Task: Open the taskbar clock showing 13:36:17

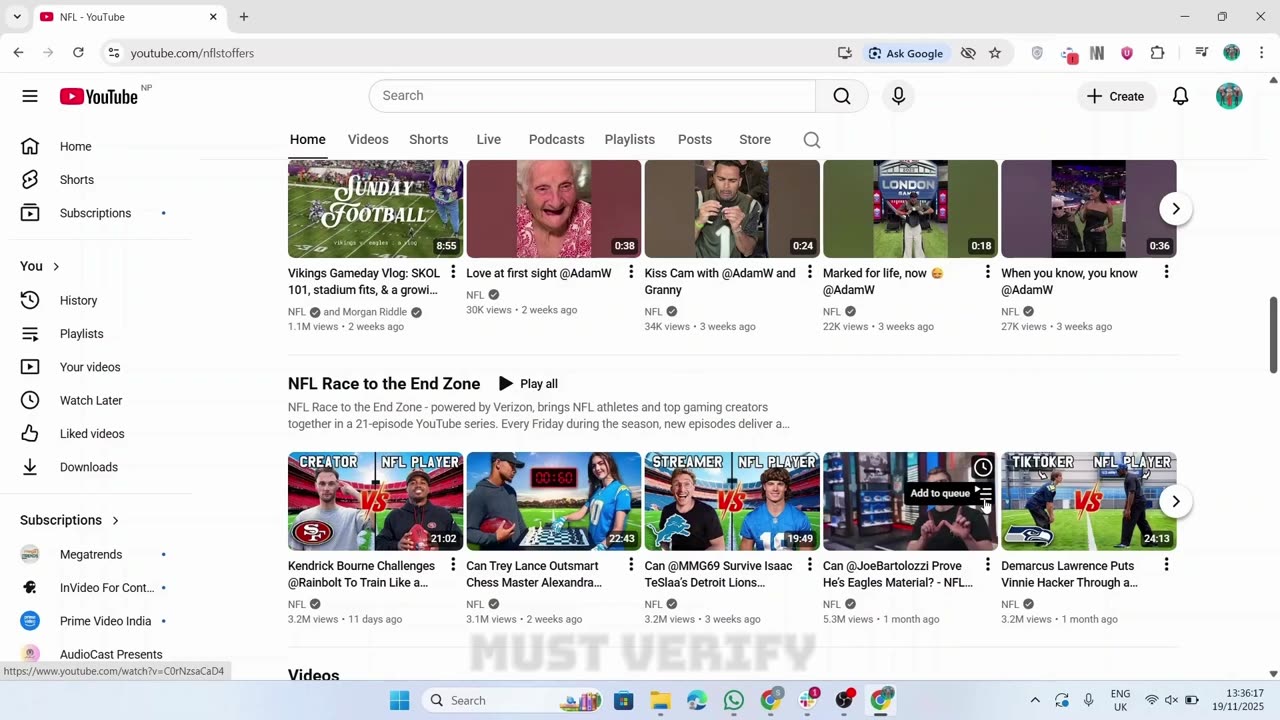Action: click(1236, 700)
